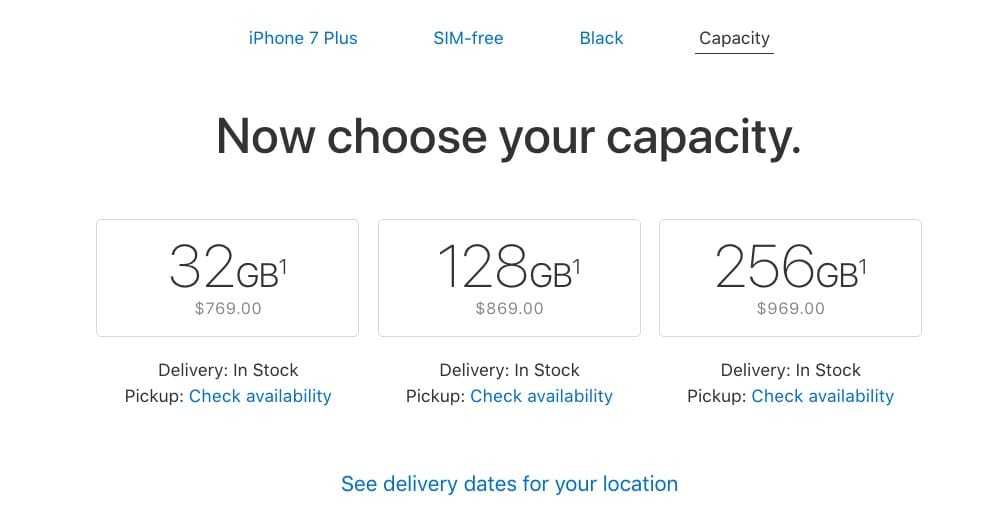This screenshot has height=517, width=1002.
Task: Return to the Black color step
Action: (601, 38)
